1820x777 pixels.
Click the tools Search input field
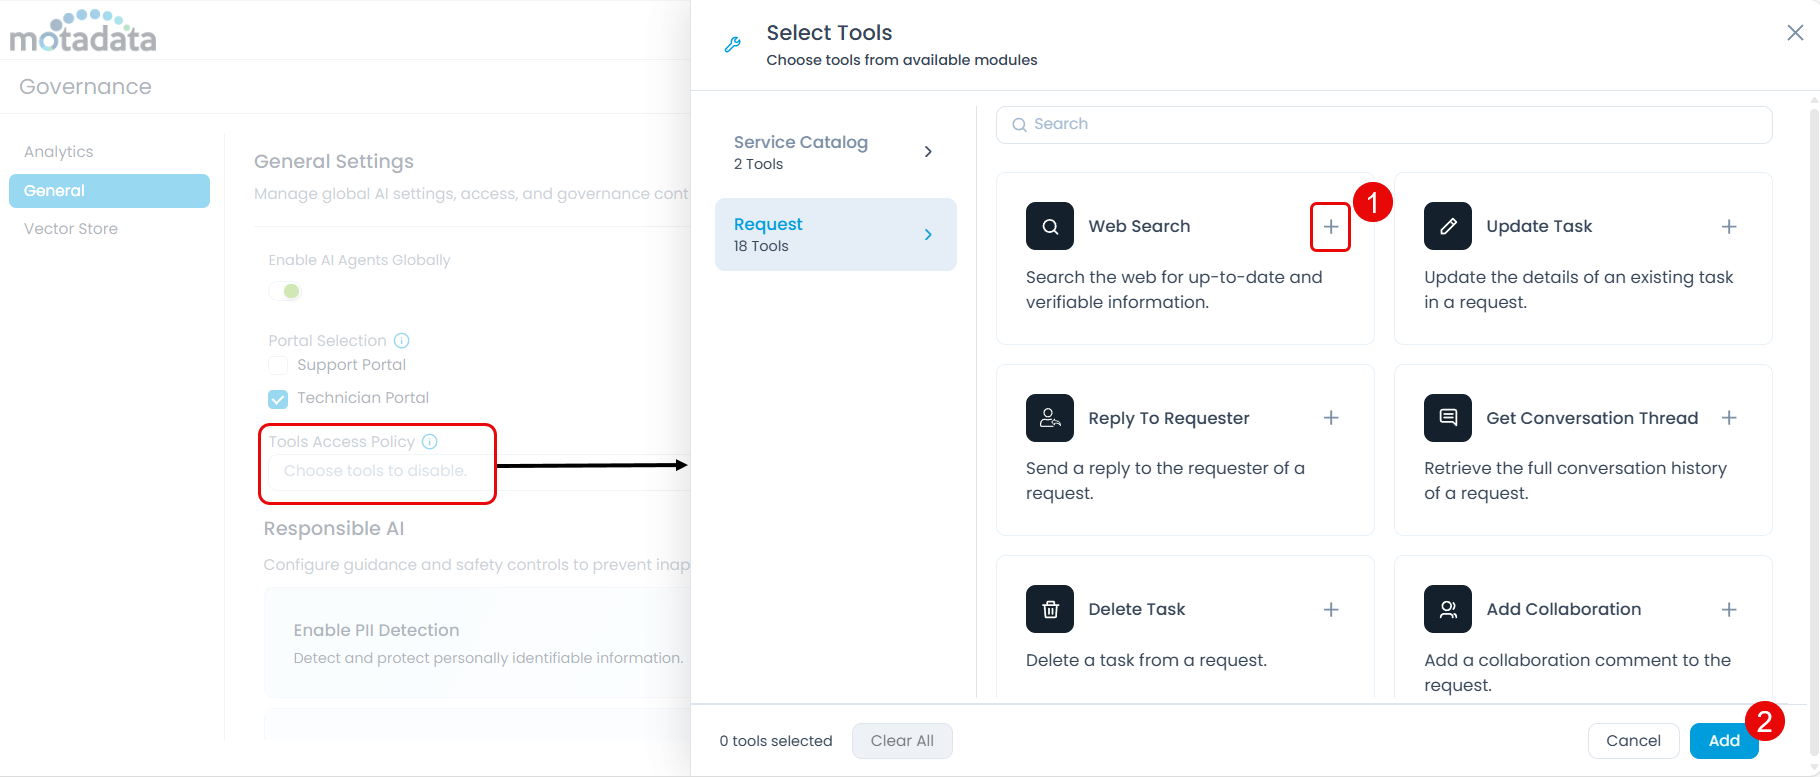click(x=1384, y=125)
